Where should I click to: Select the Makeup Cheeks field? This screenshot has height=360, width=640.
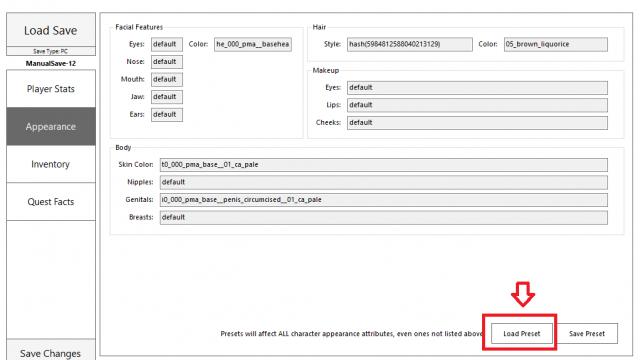point(477,122)
